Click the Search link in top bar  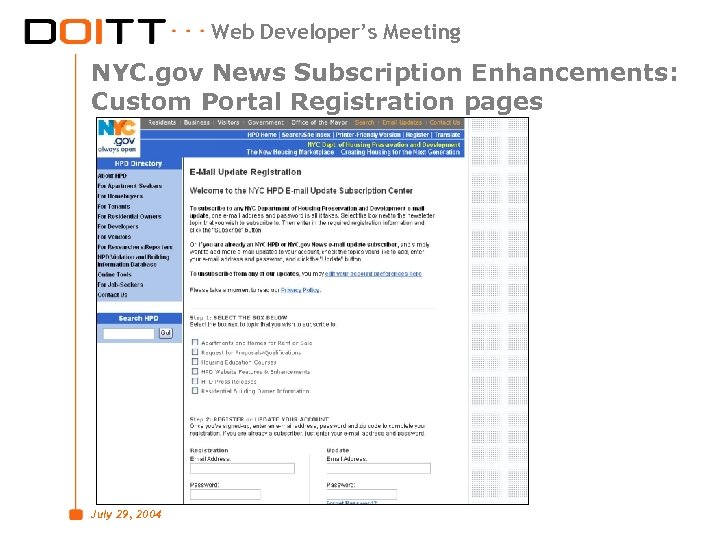point(365,123)
